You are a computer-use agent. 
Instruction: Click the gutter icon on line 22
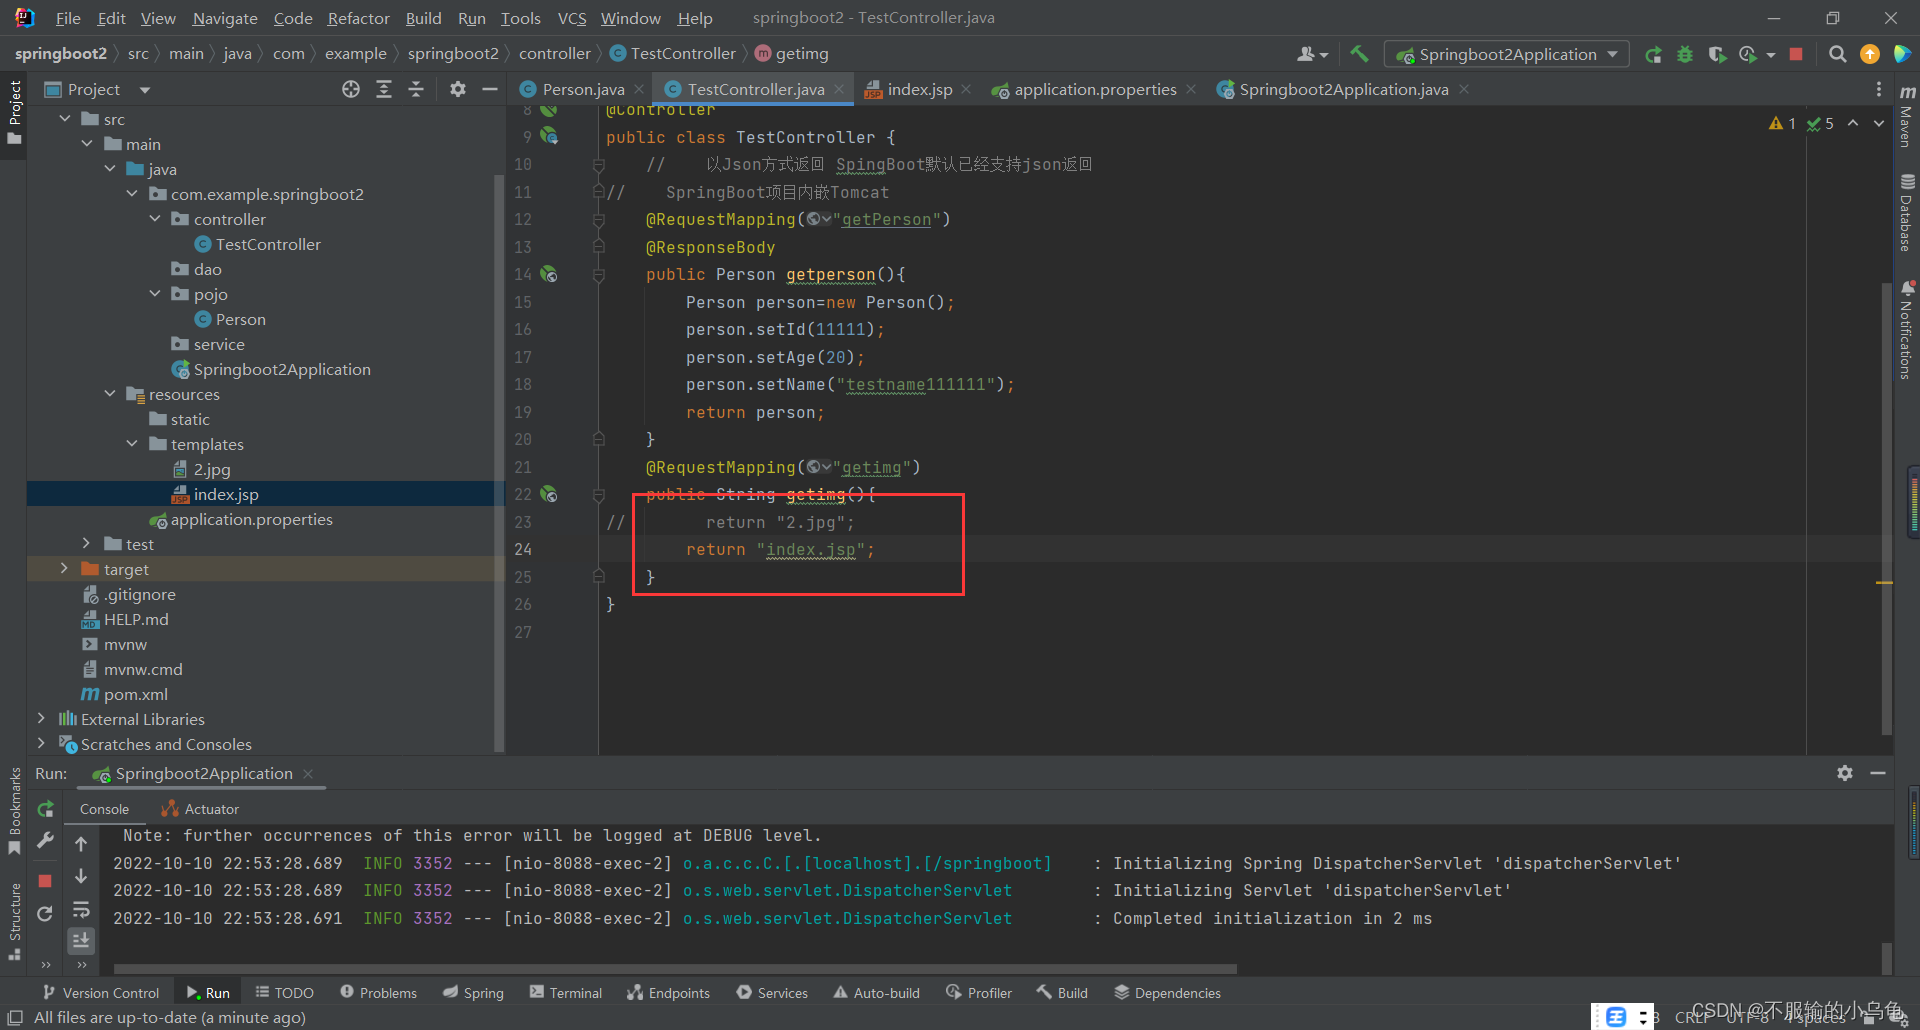pyautogui.click(x=549, y=494)
